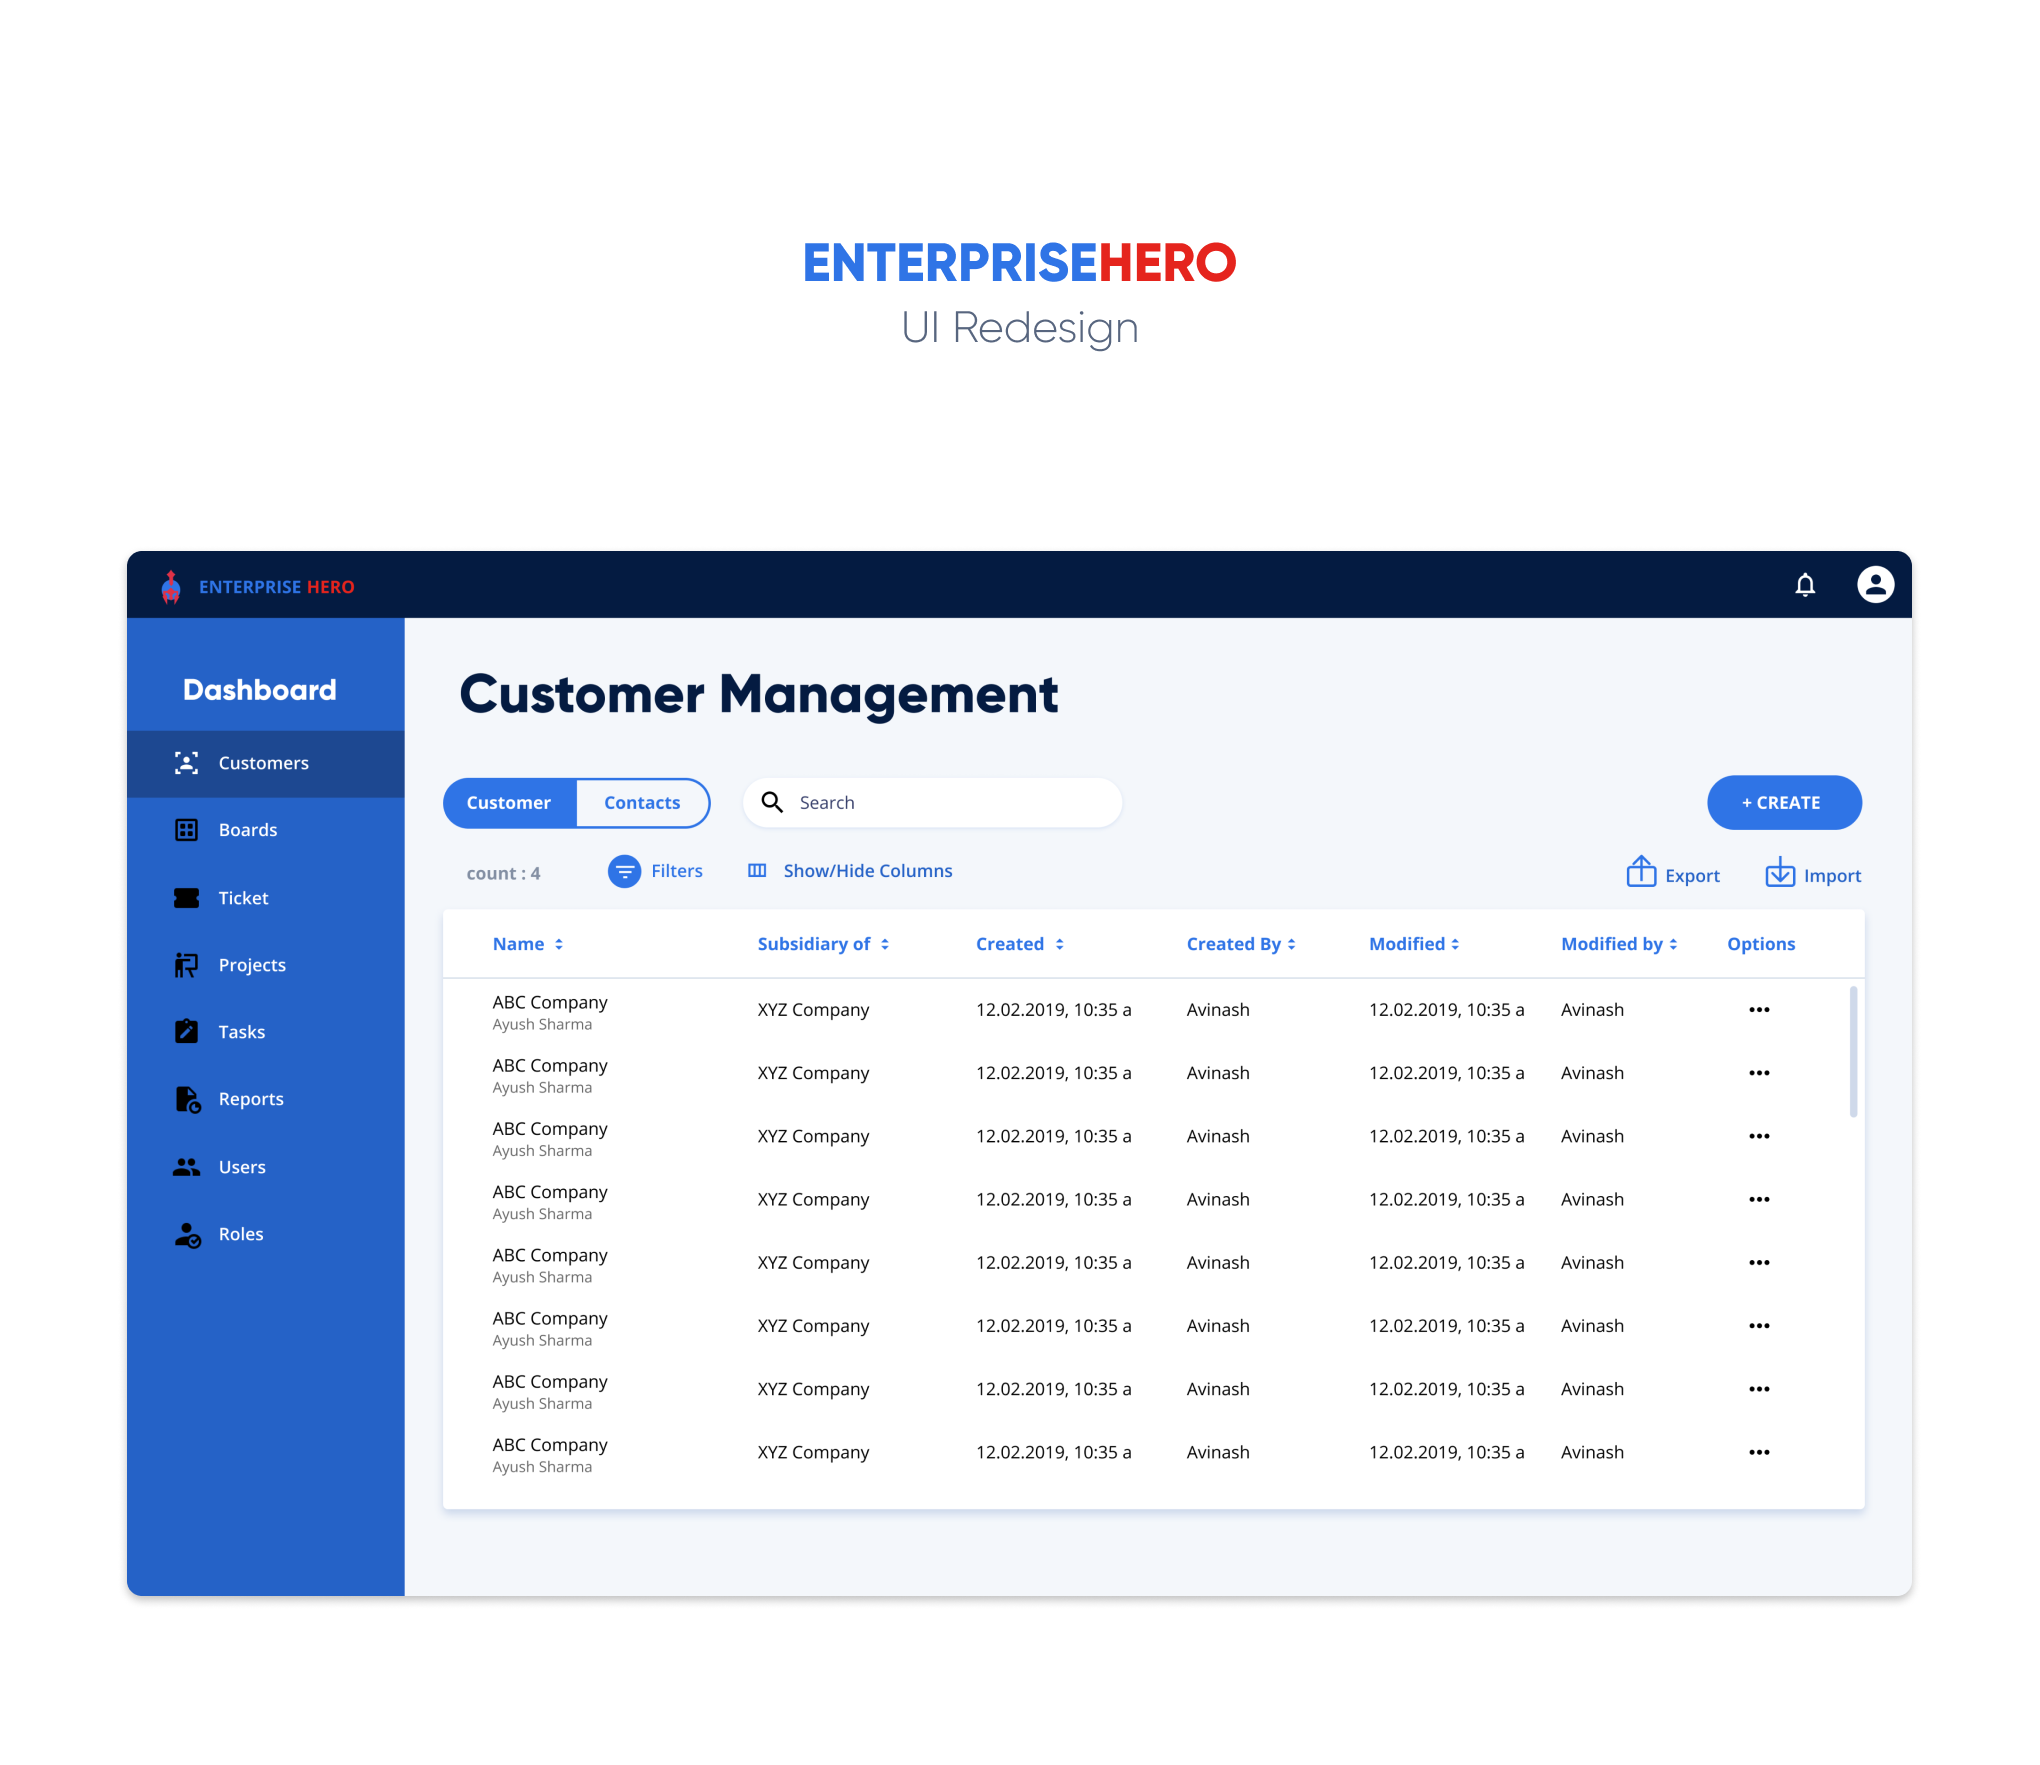The width and height of the screenshot is (2040, 1765).
Task: Click the Show/Hide Columns icon
Action: (x=757, y=871)
